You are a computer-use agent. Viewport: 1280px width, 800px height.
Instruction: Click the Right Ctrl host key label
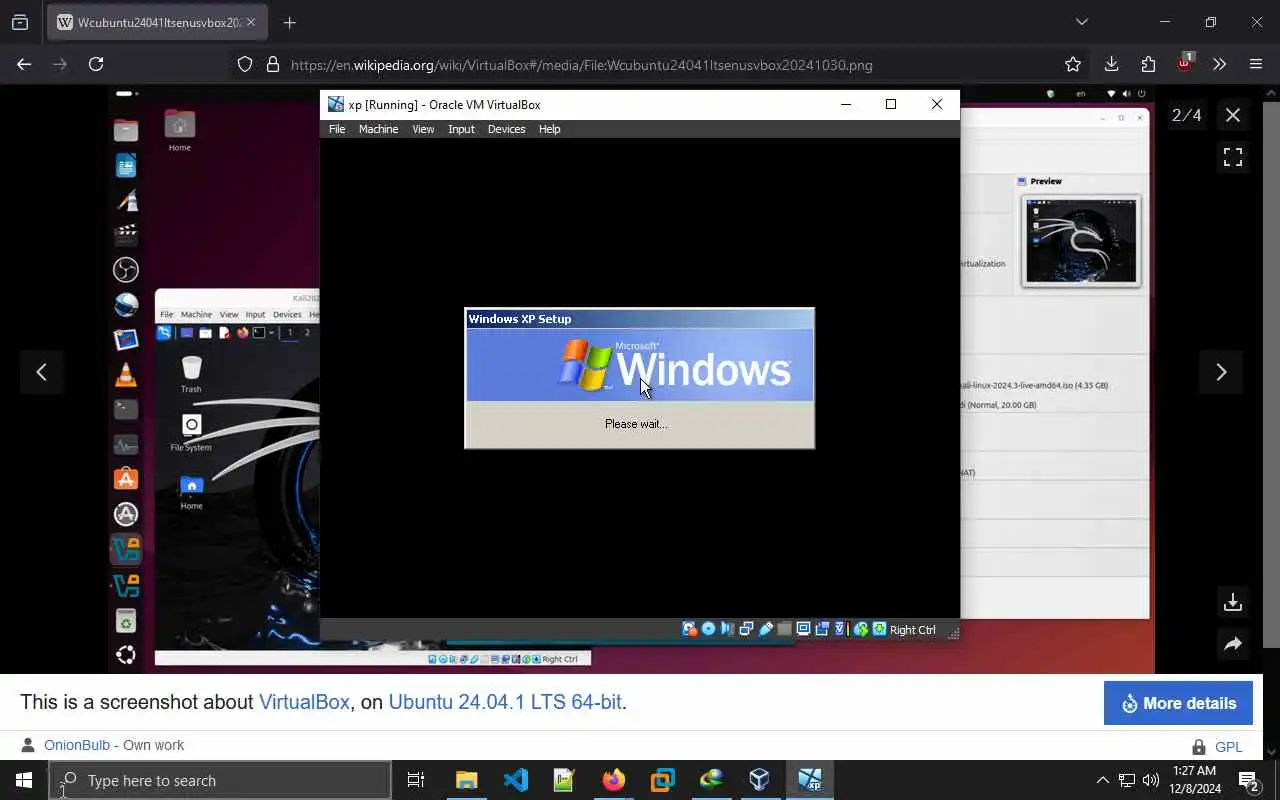pos(913,630)
